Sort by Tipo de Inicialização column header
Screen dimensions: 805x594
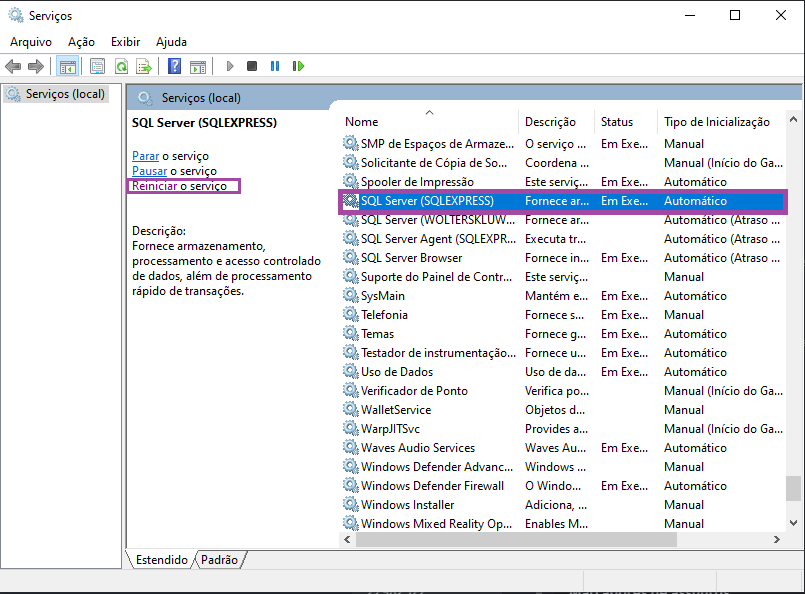(721, 122)
